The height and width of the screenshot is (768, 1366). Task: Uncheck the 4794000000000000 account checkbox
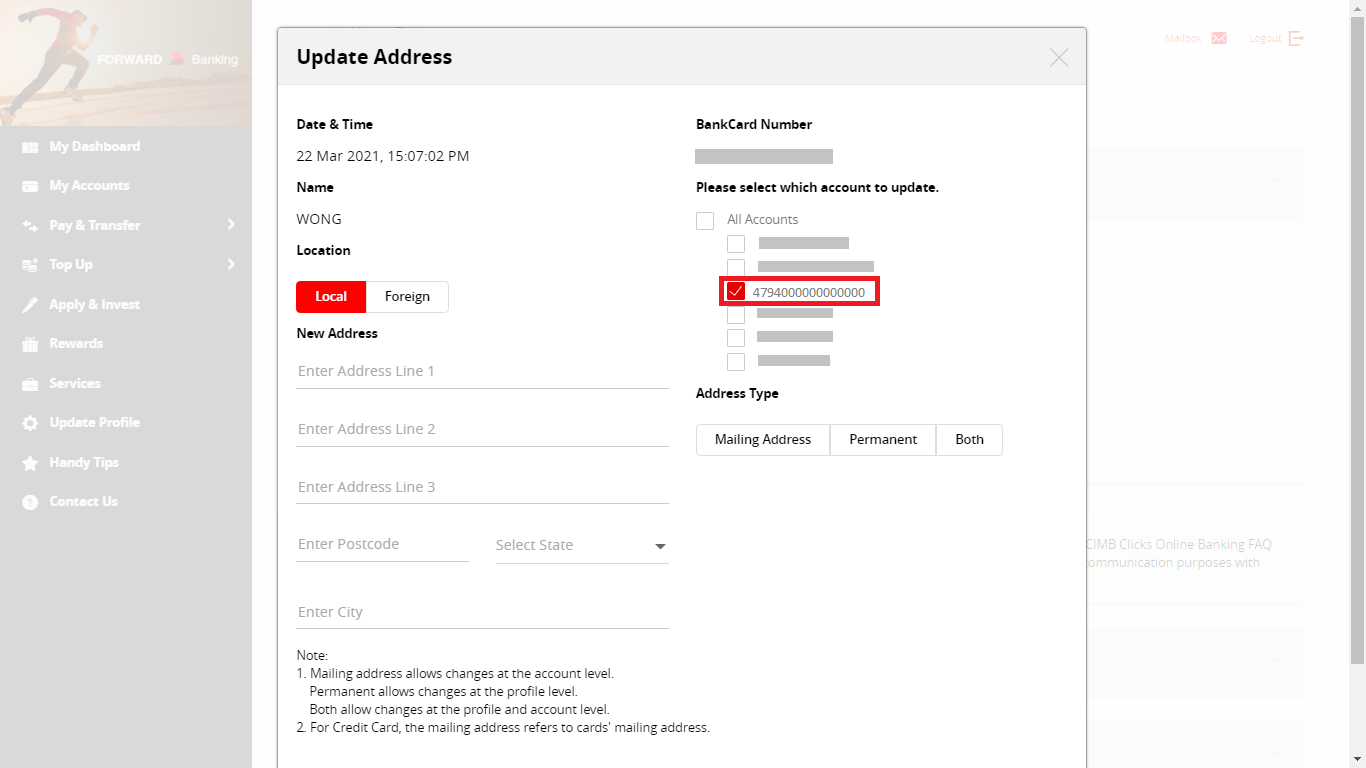click(736, 292)
